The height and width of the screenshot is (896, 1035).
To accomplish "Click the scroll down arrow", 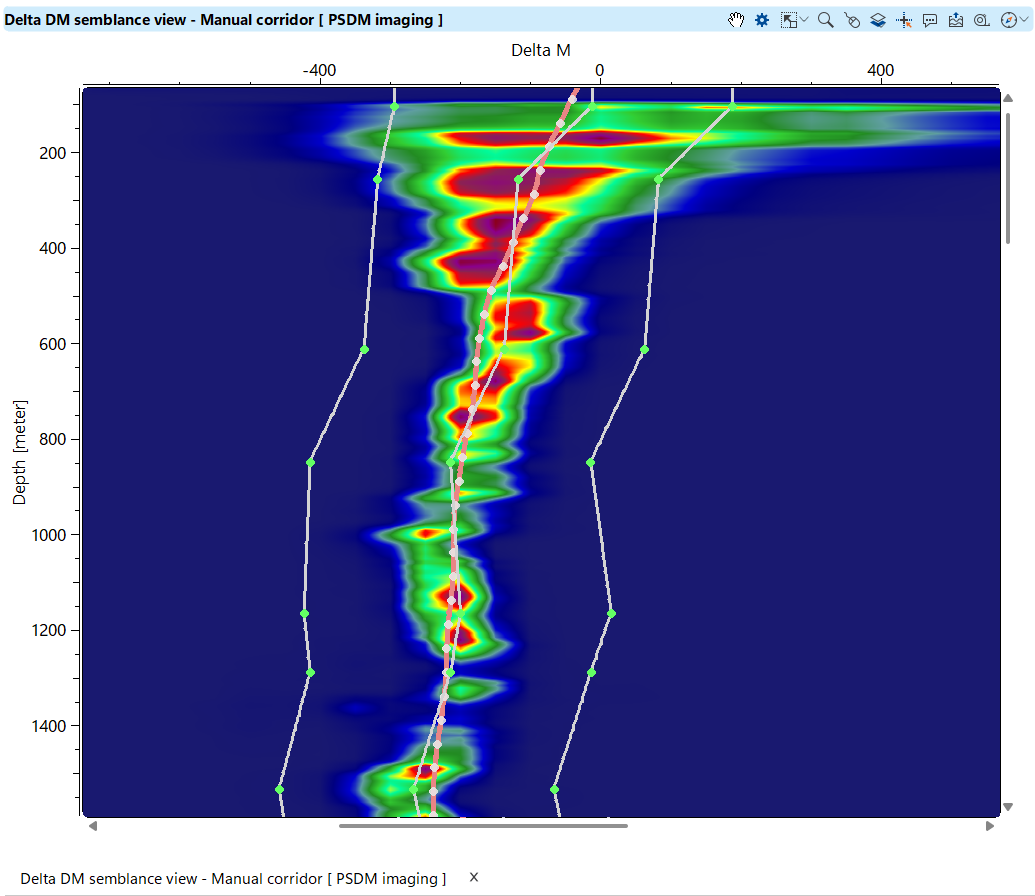I will coord(1008,807).
